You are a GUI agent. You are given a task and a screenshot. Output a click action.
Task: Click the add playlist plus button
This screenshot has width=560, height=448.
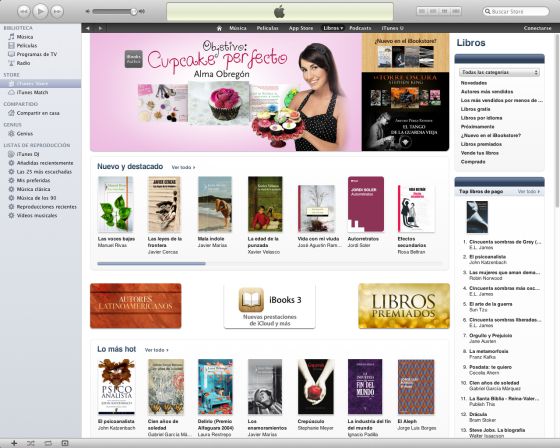pos(14,443)
